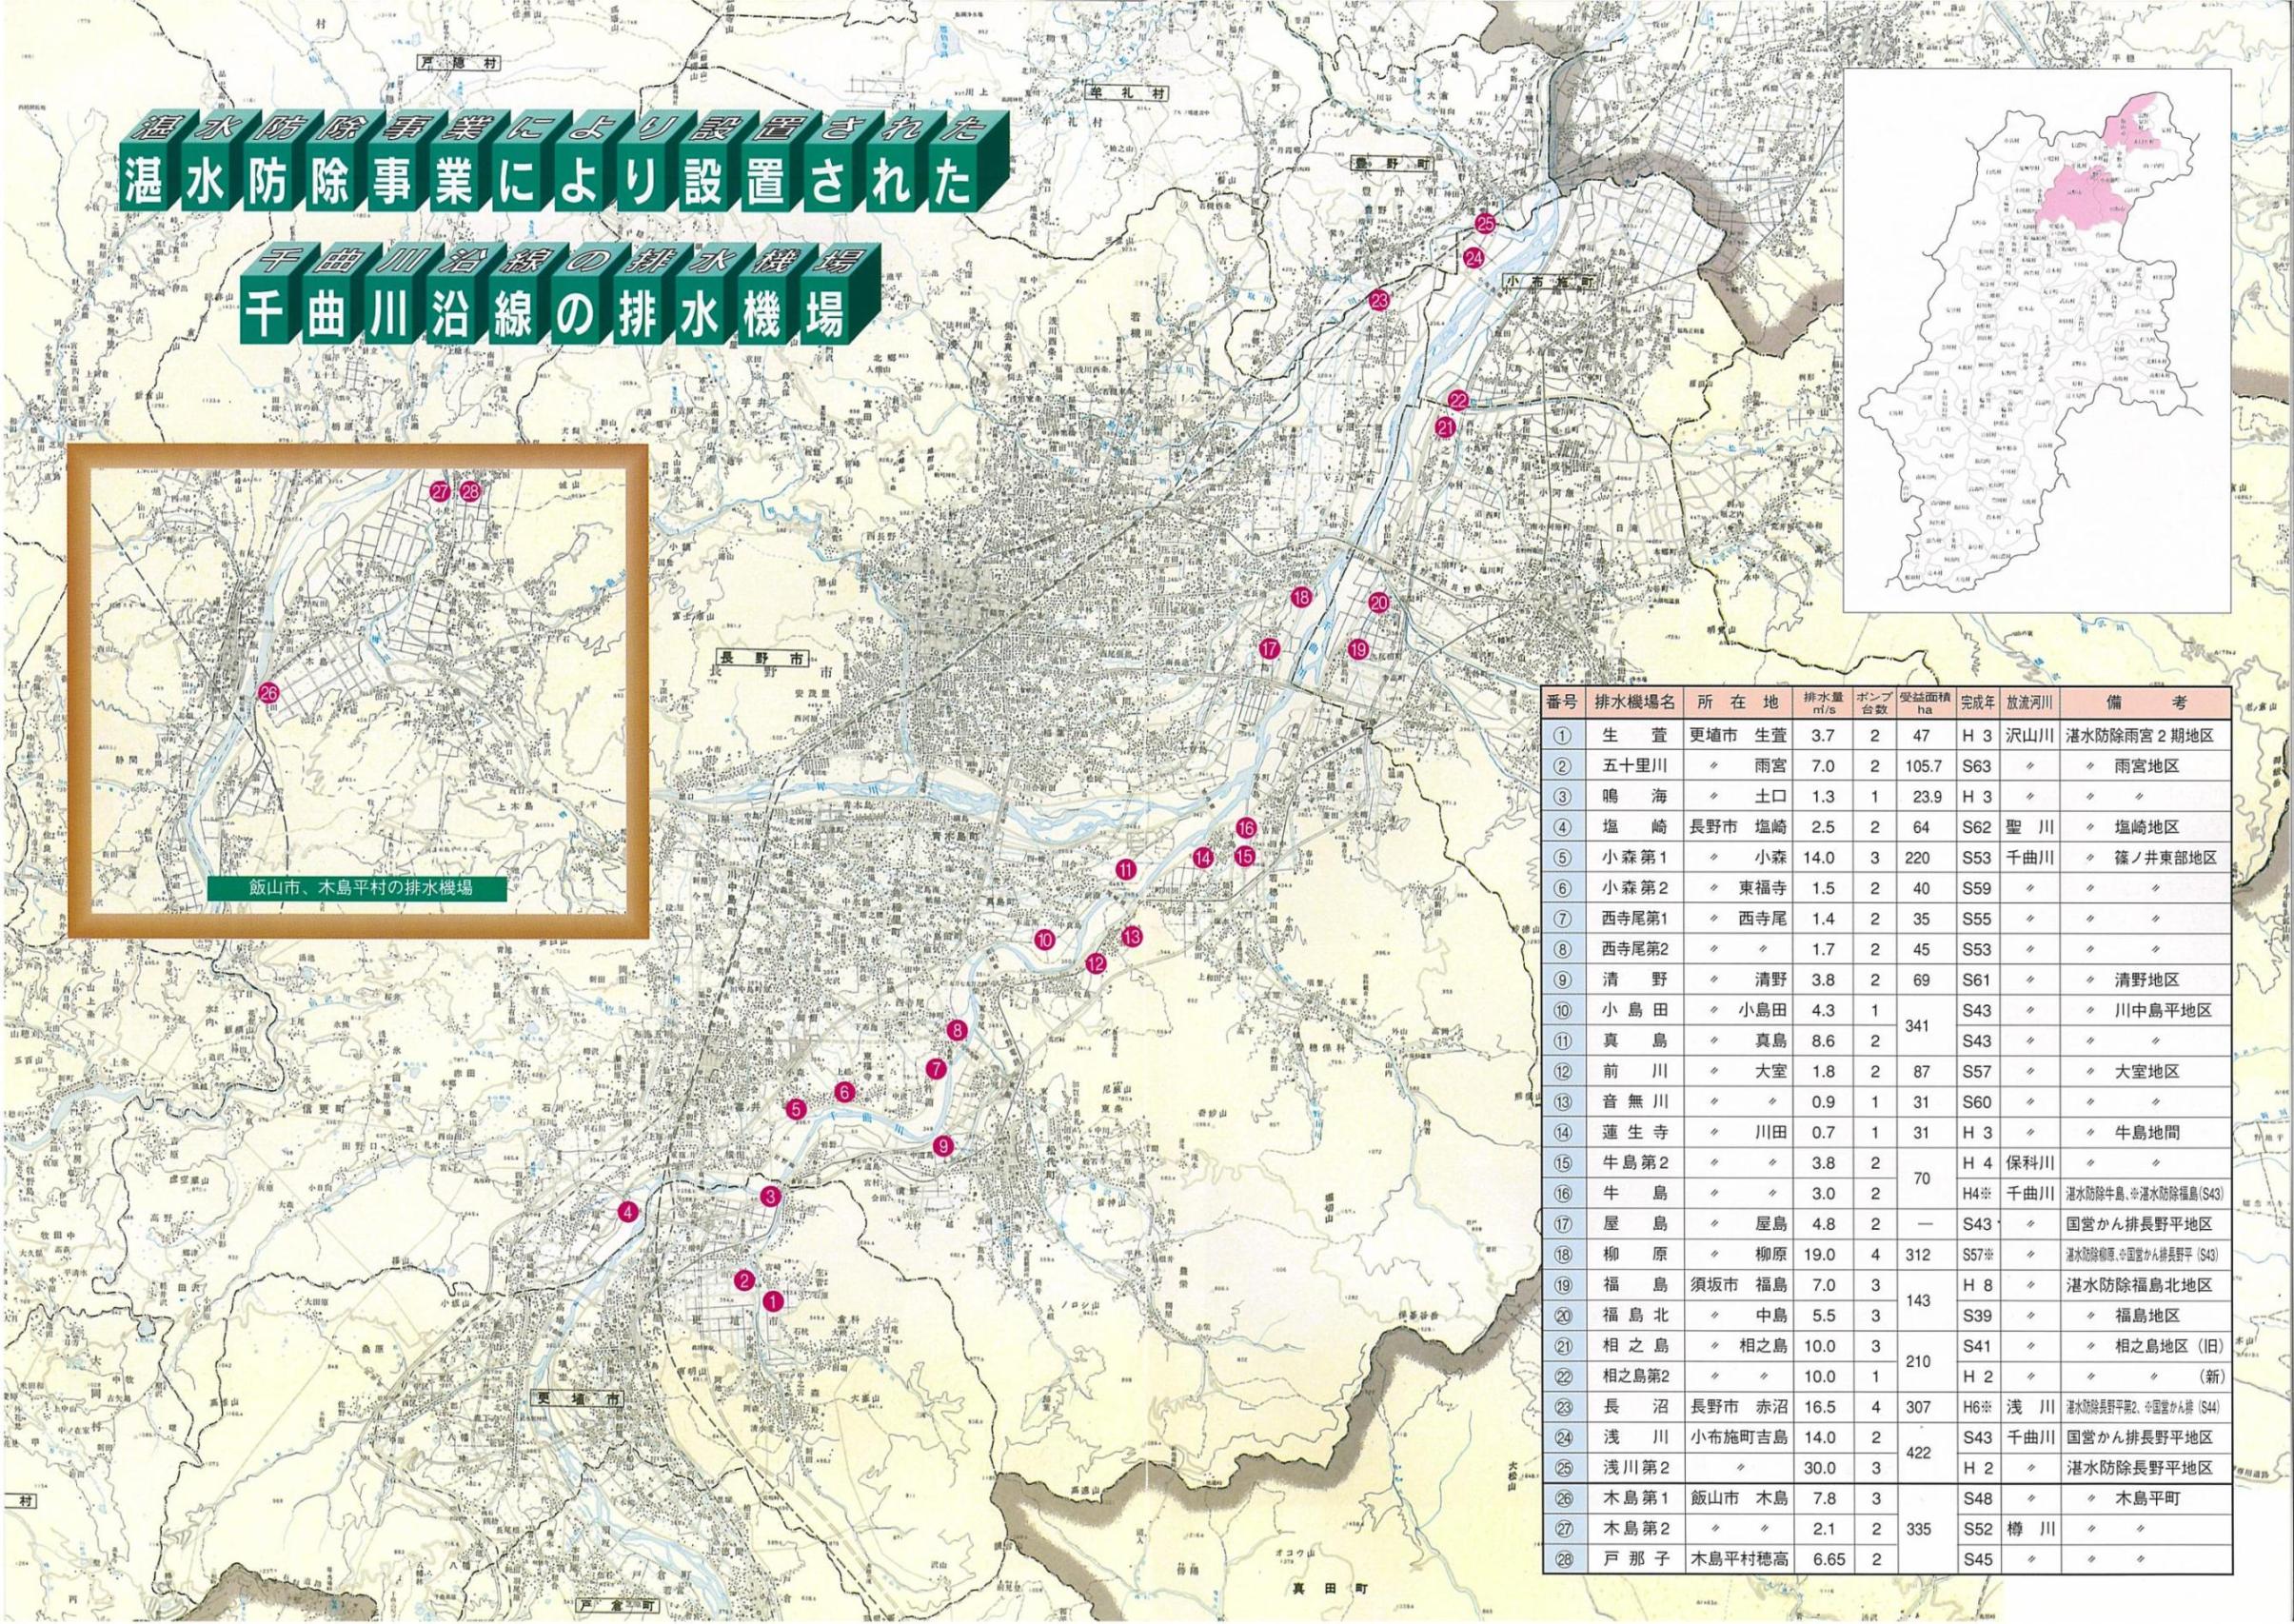The width and height of the screenshot is (2294, 1624).
Task: Select map marker number 17
Action: tap(1270, 649)
